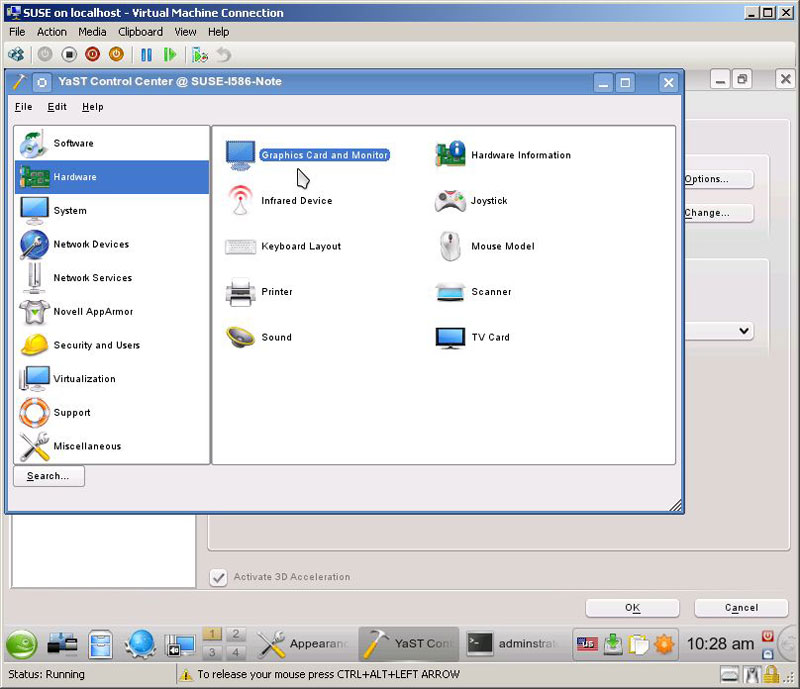
Task: Click OK in background dialog
Action: (x=632, y=608)
